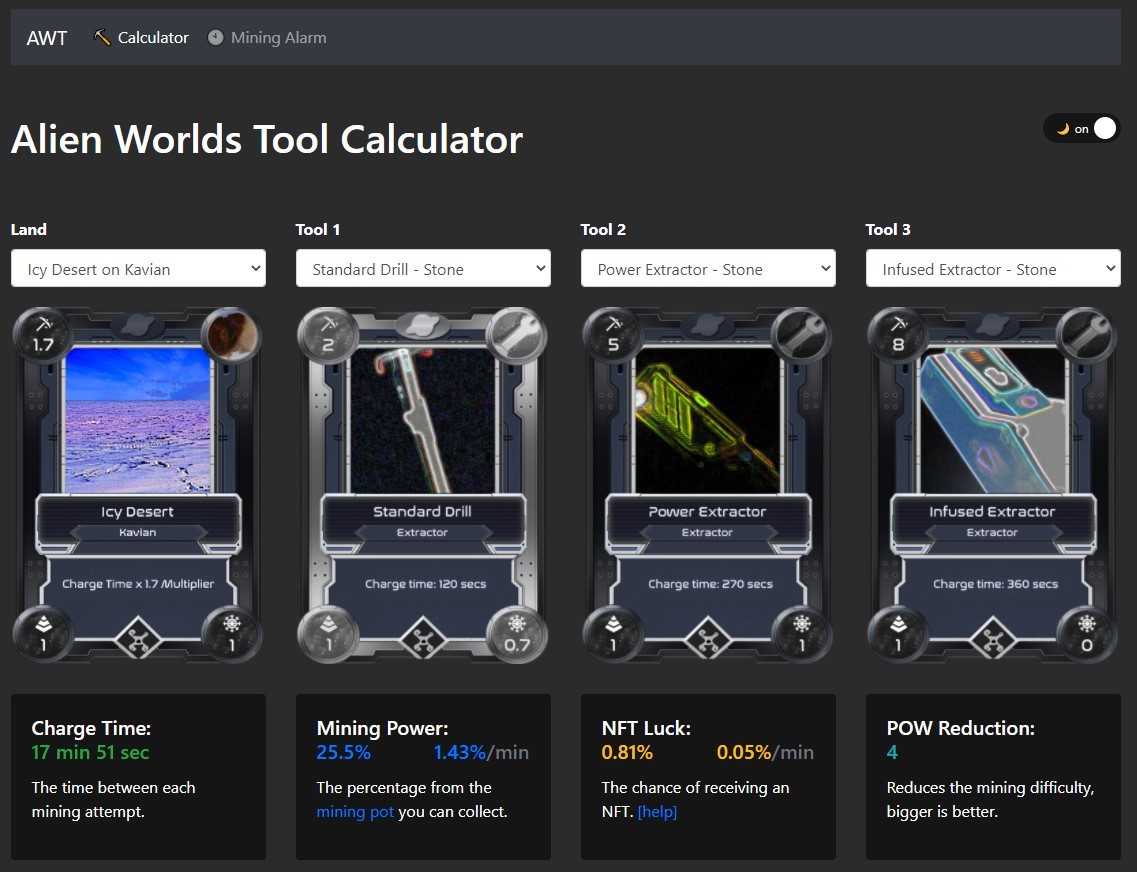Click the Land label above the dropdown
1137x872 pixels.
[x=29, y=229]
